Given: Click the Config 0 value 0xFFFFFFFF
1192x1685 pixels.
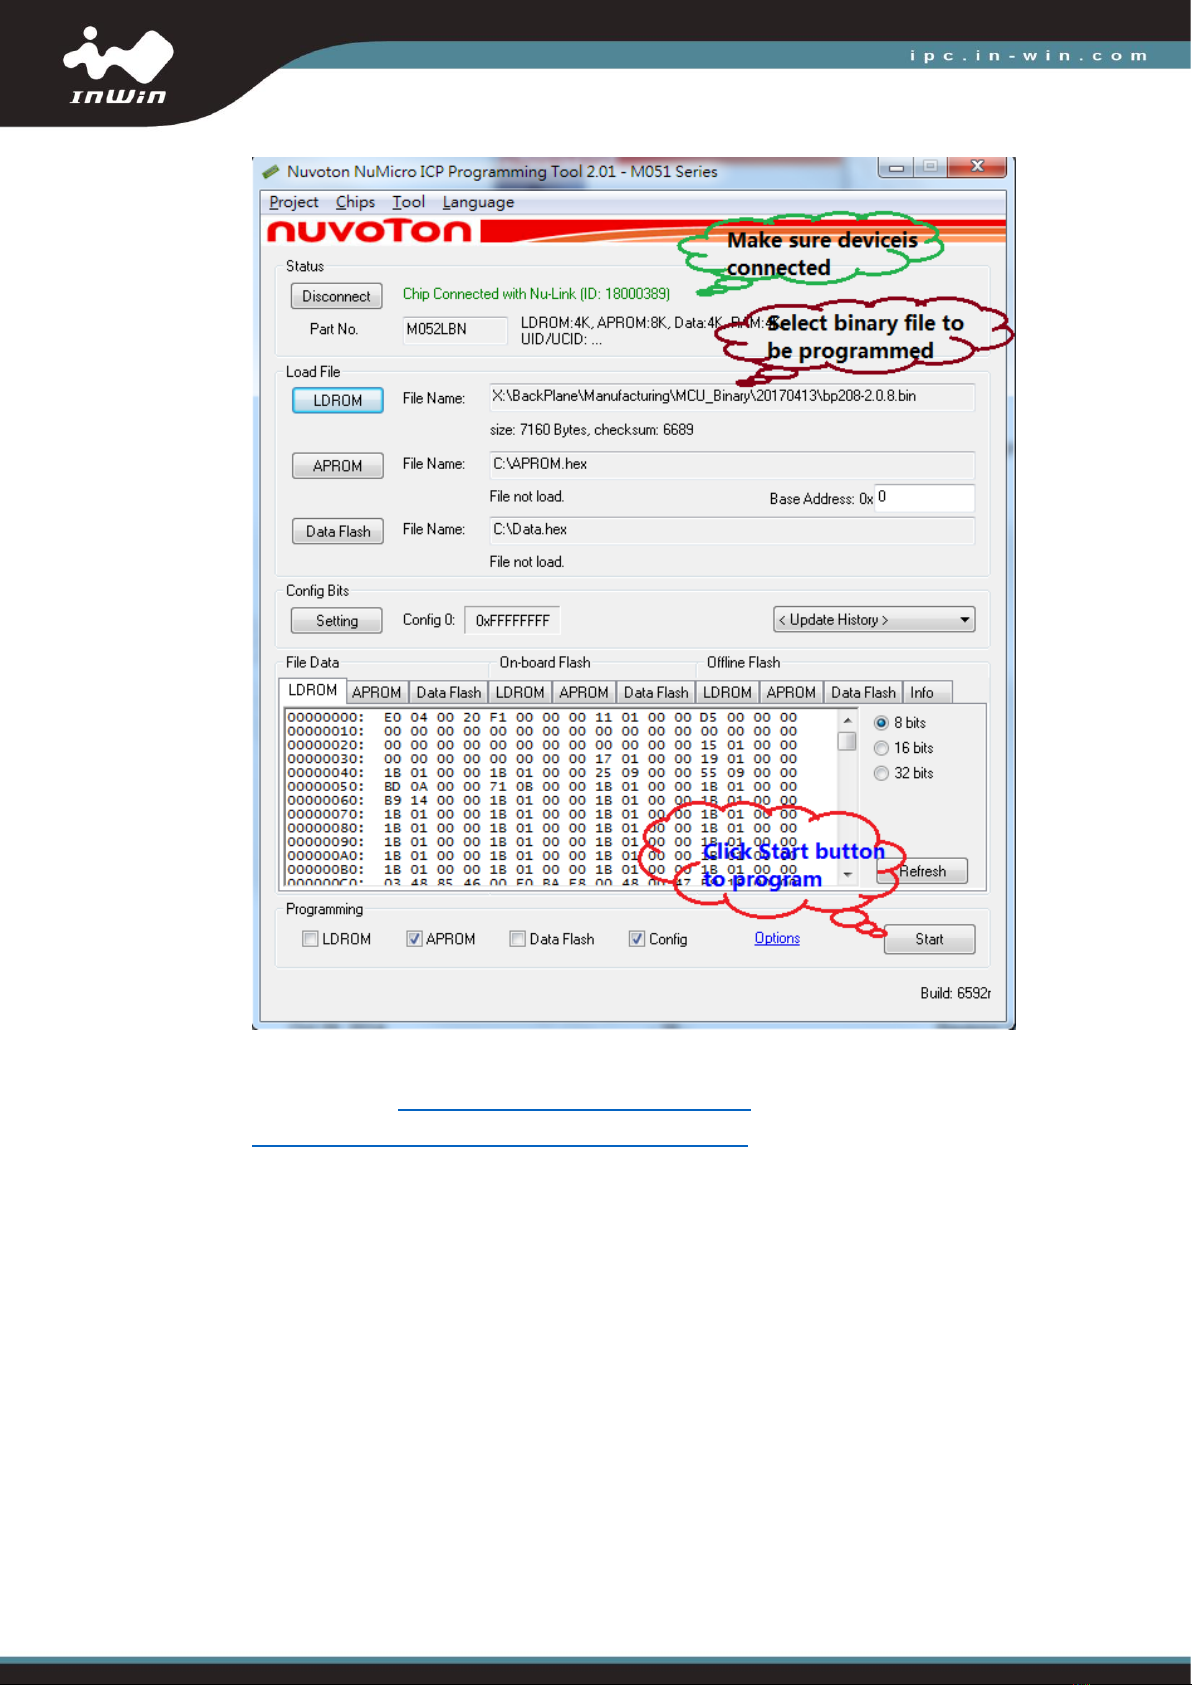Looking at the screenshot, I should [x=513, y=621].
